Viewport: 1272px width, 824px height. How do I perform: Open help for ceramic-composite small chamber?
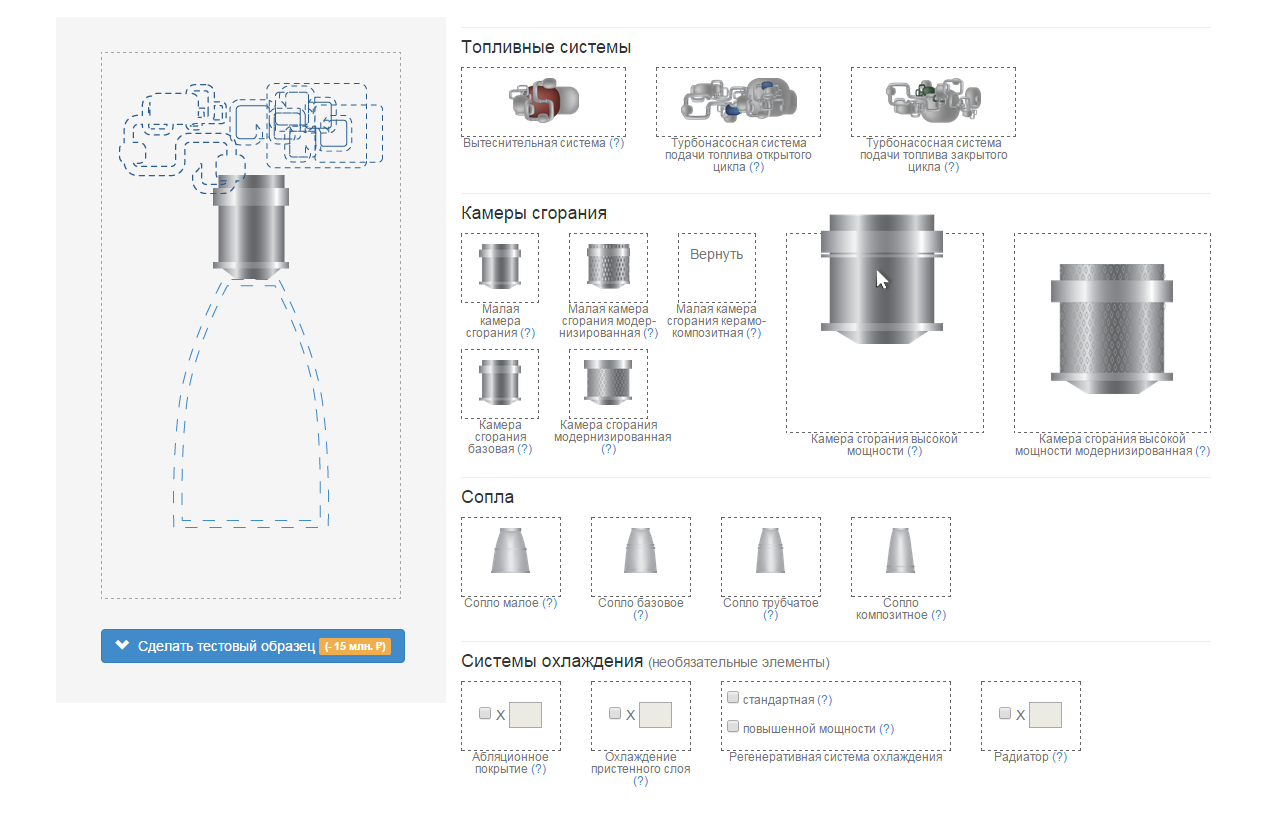754,333
